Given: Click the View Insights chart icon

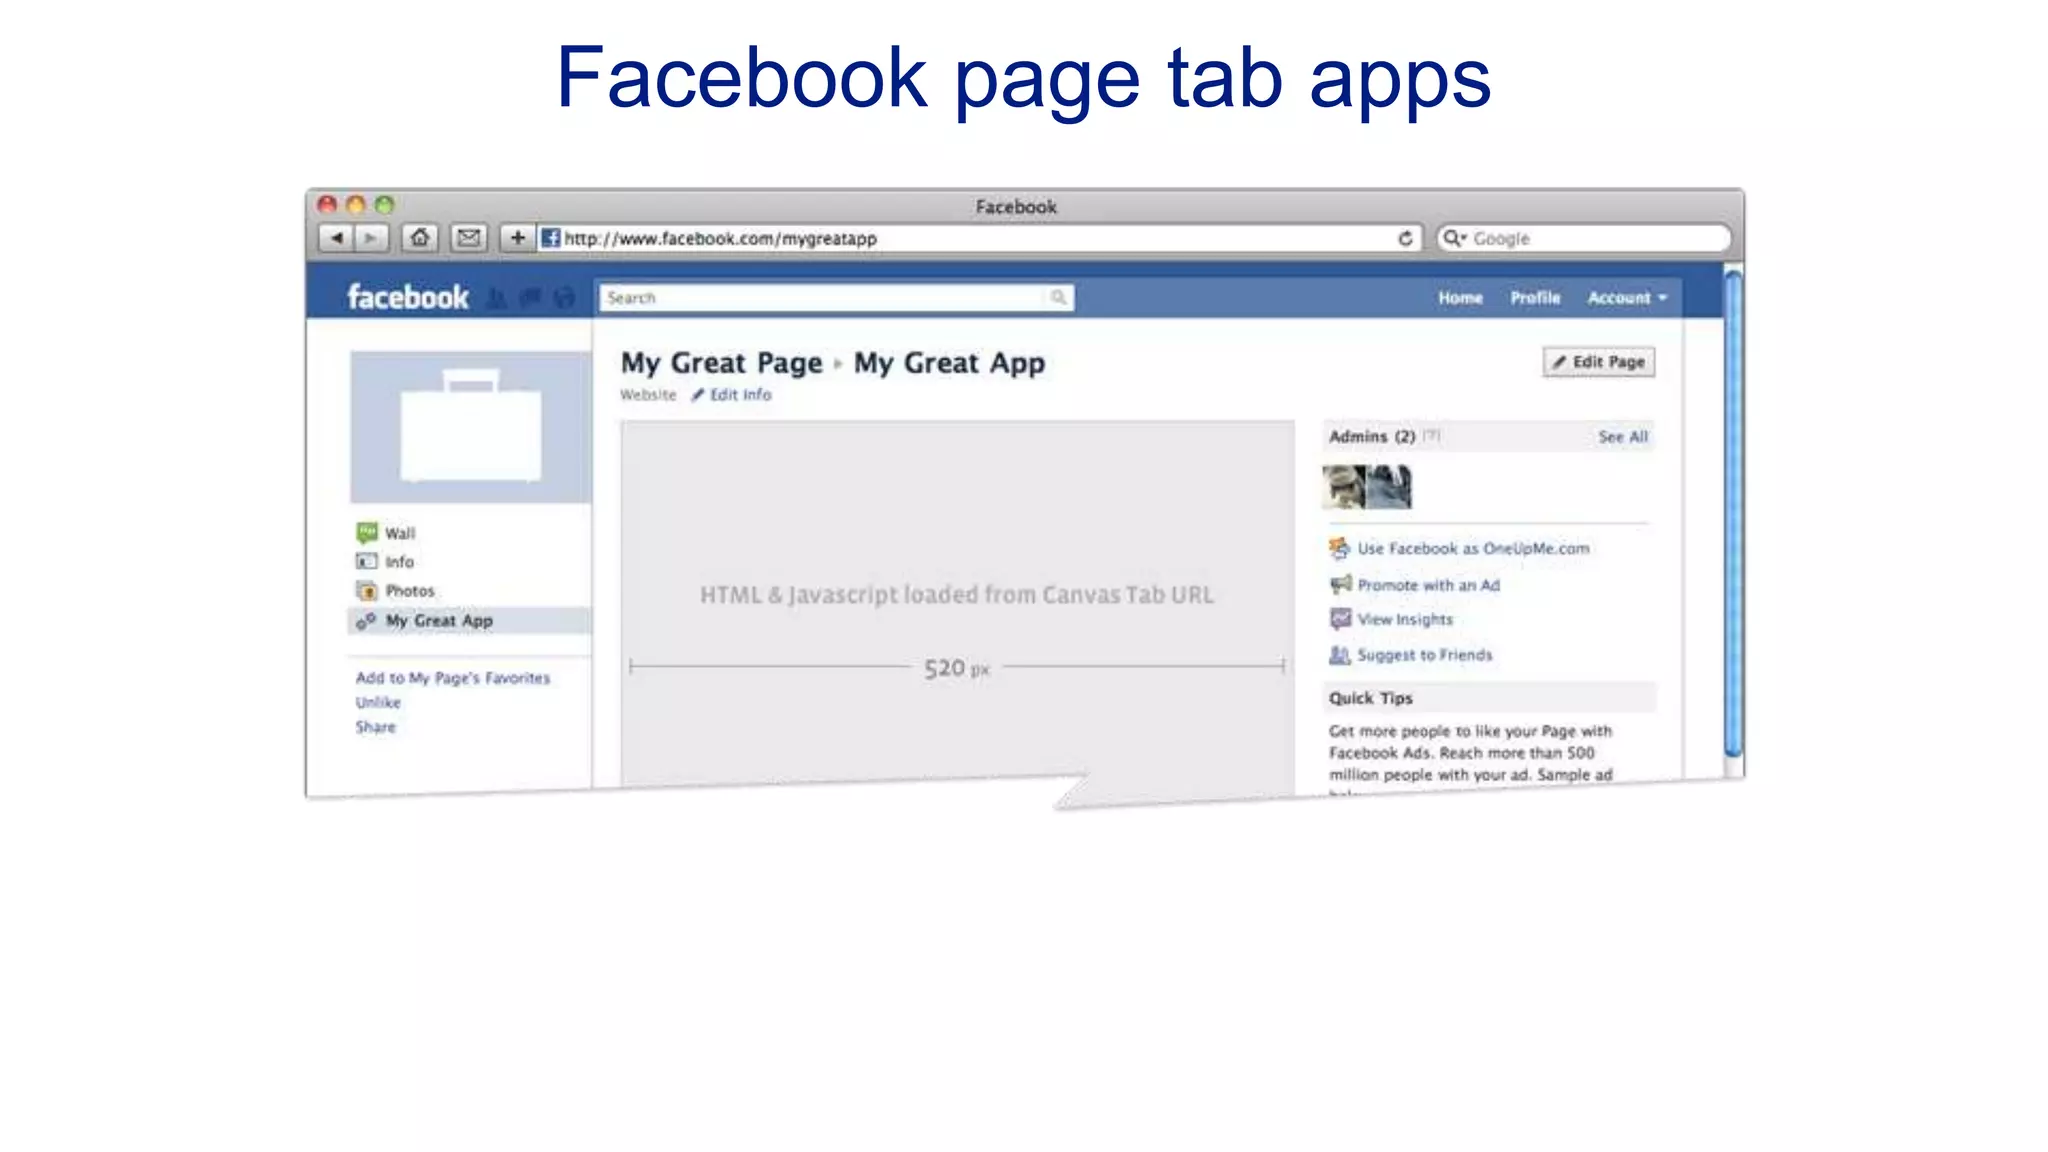Looking at the screenshot, I should click(x=1340, y=619).
